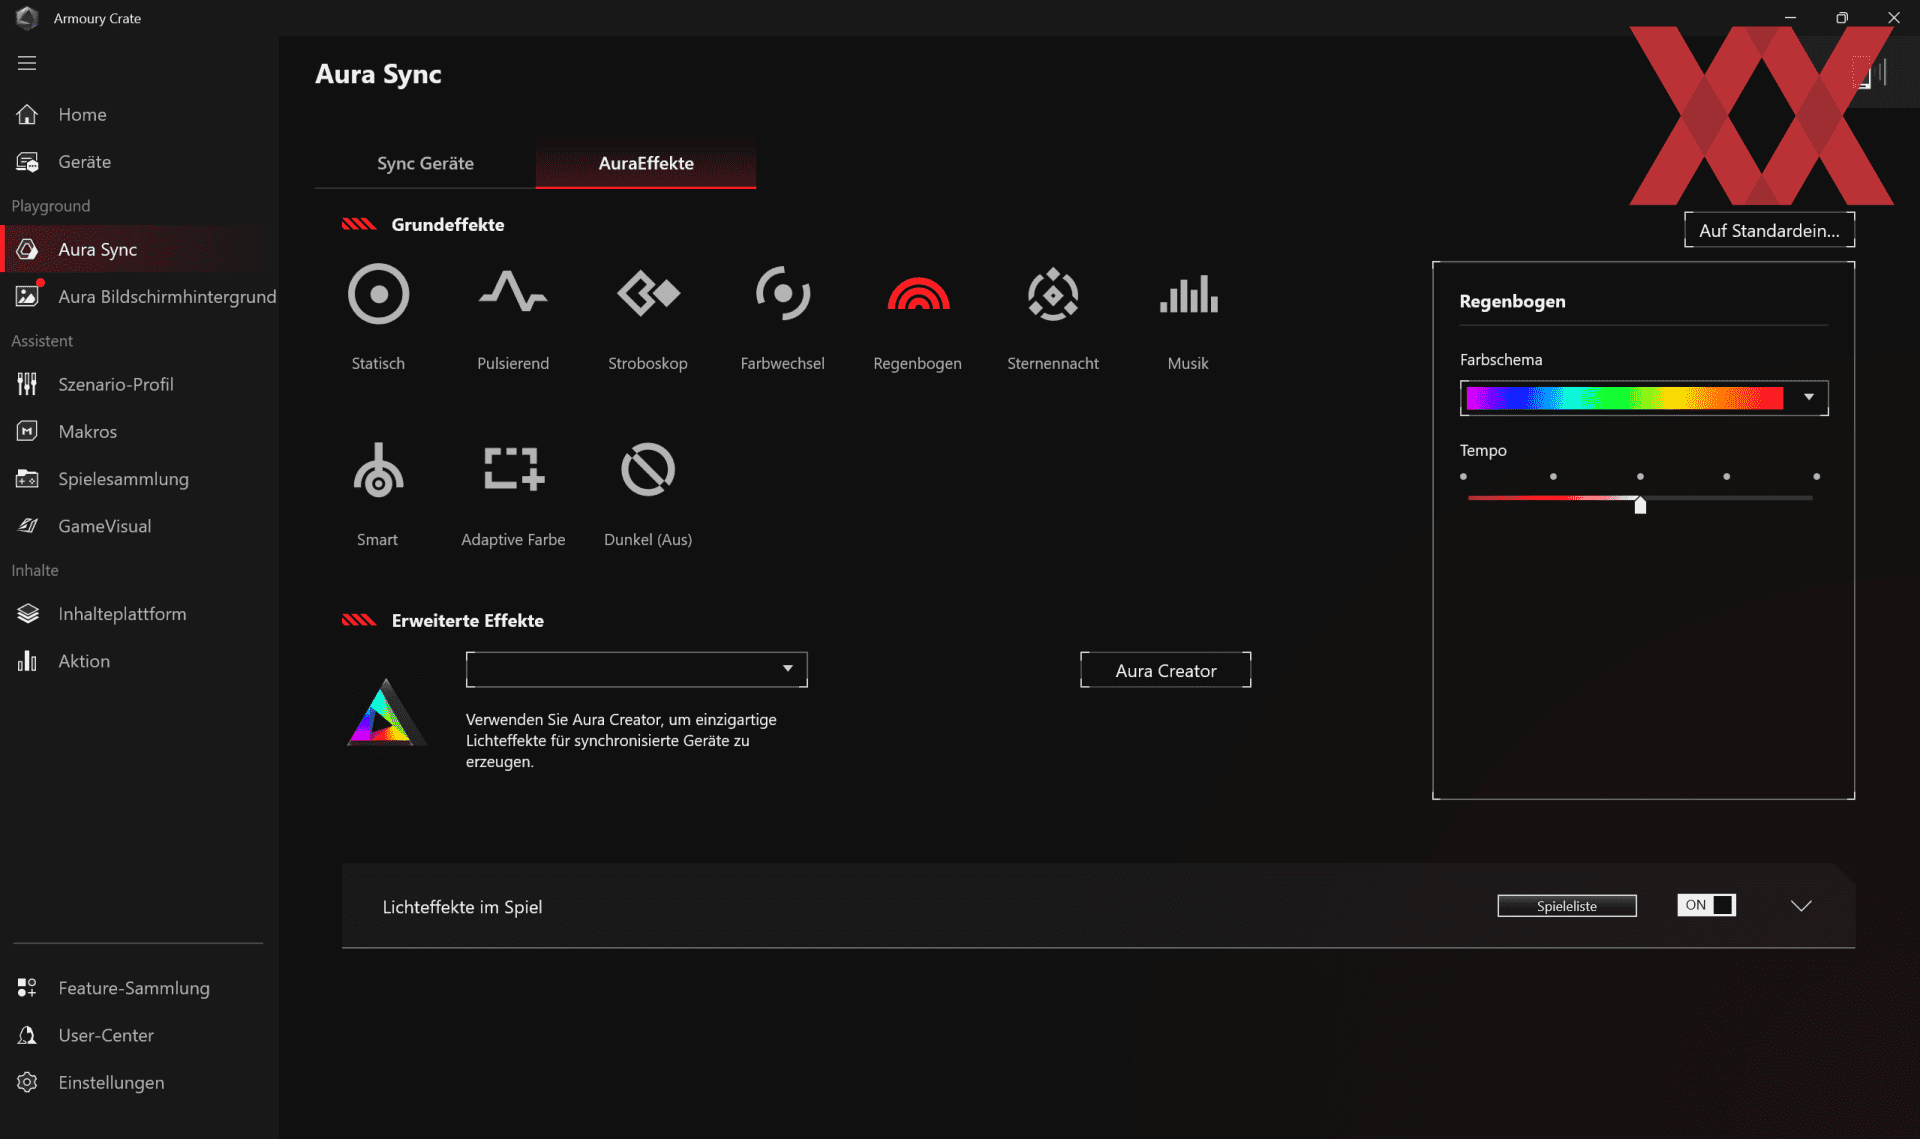The image size is (1920, 1139).
Task: Set Tempo to the slowest dot
Action: coord(1463,477)
